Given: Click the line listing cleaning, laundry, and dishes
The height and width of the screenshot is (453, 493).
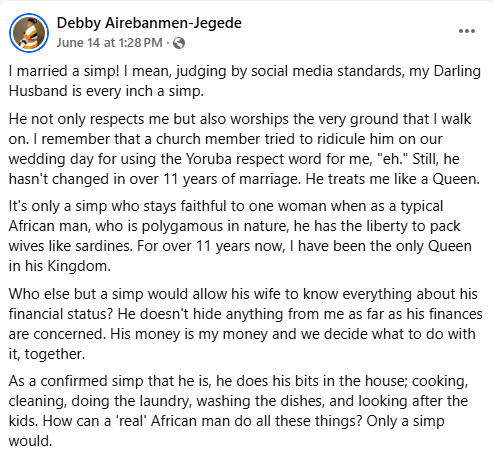Looking at the screenshot, I should click(238, 401).
